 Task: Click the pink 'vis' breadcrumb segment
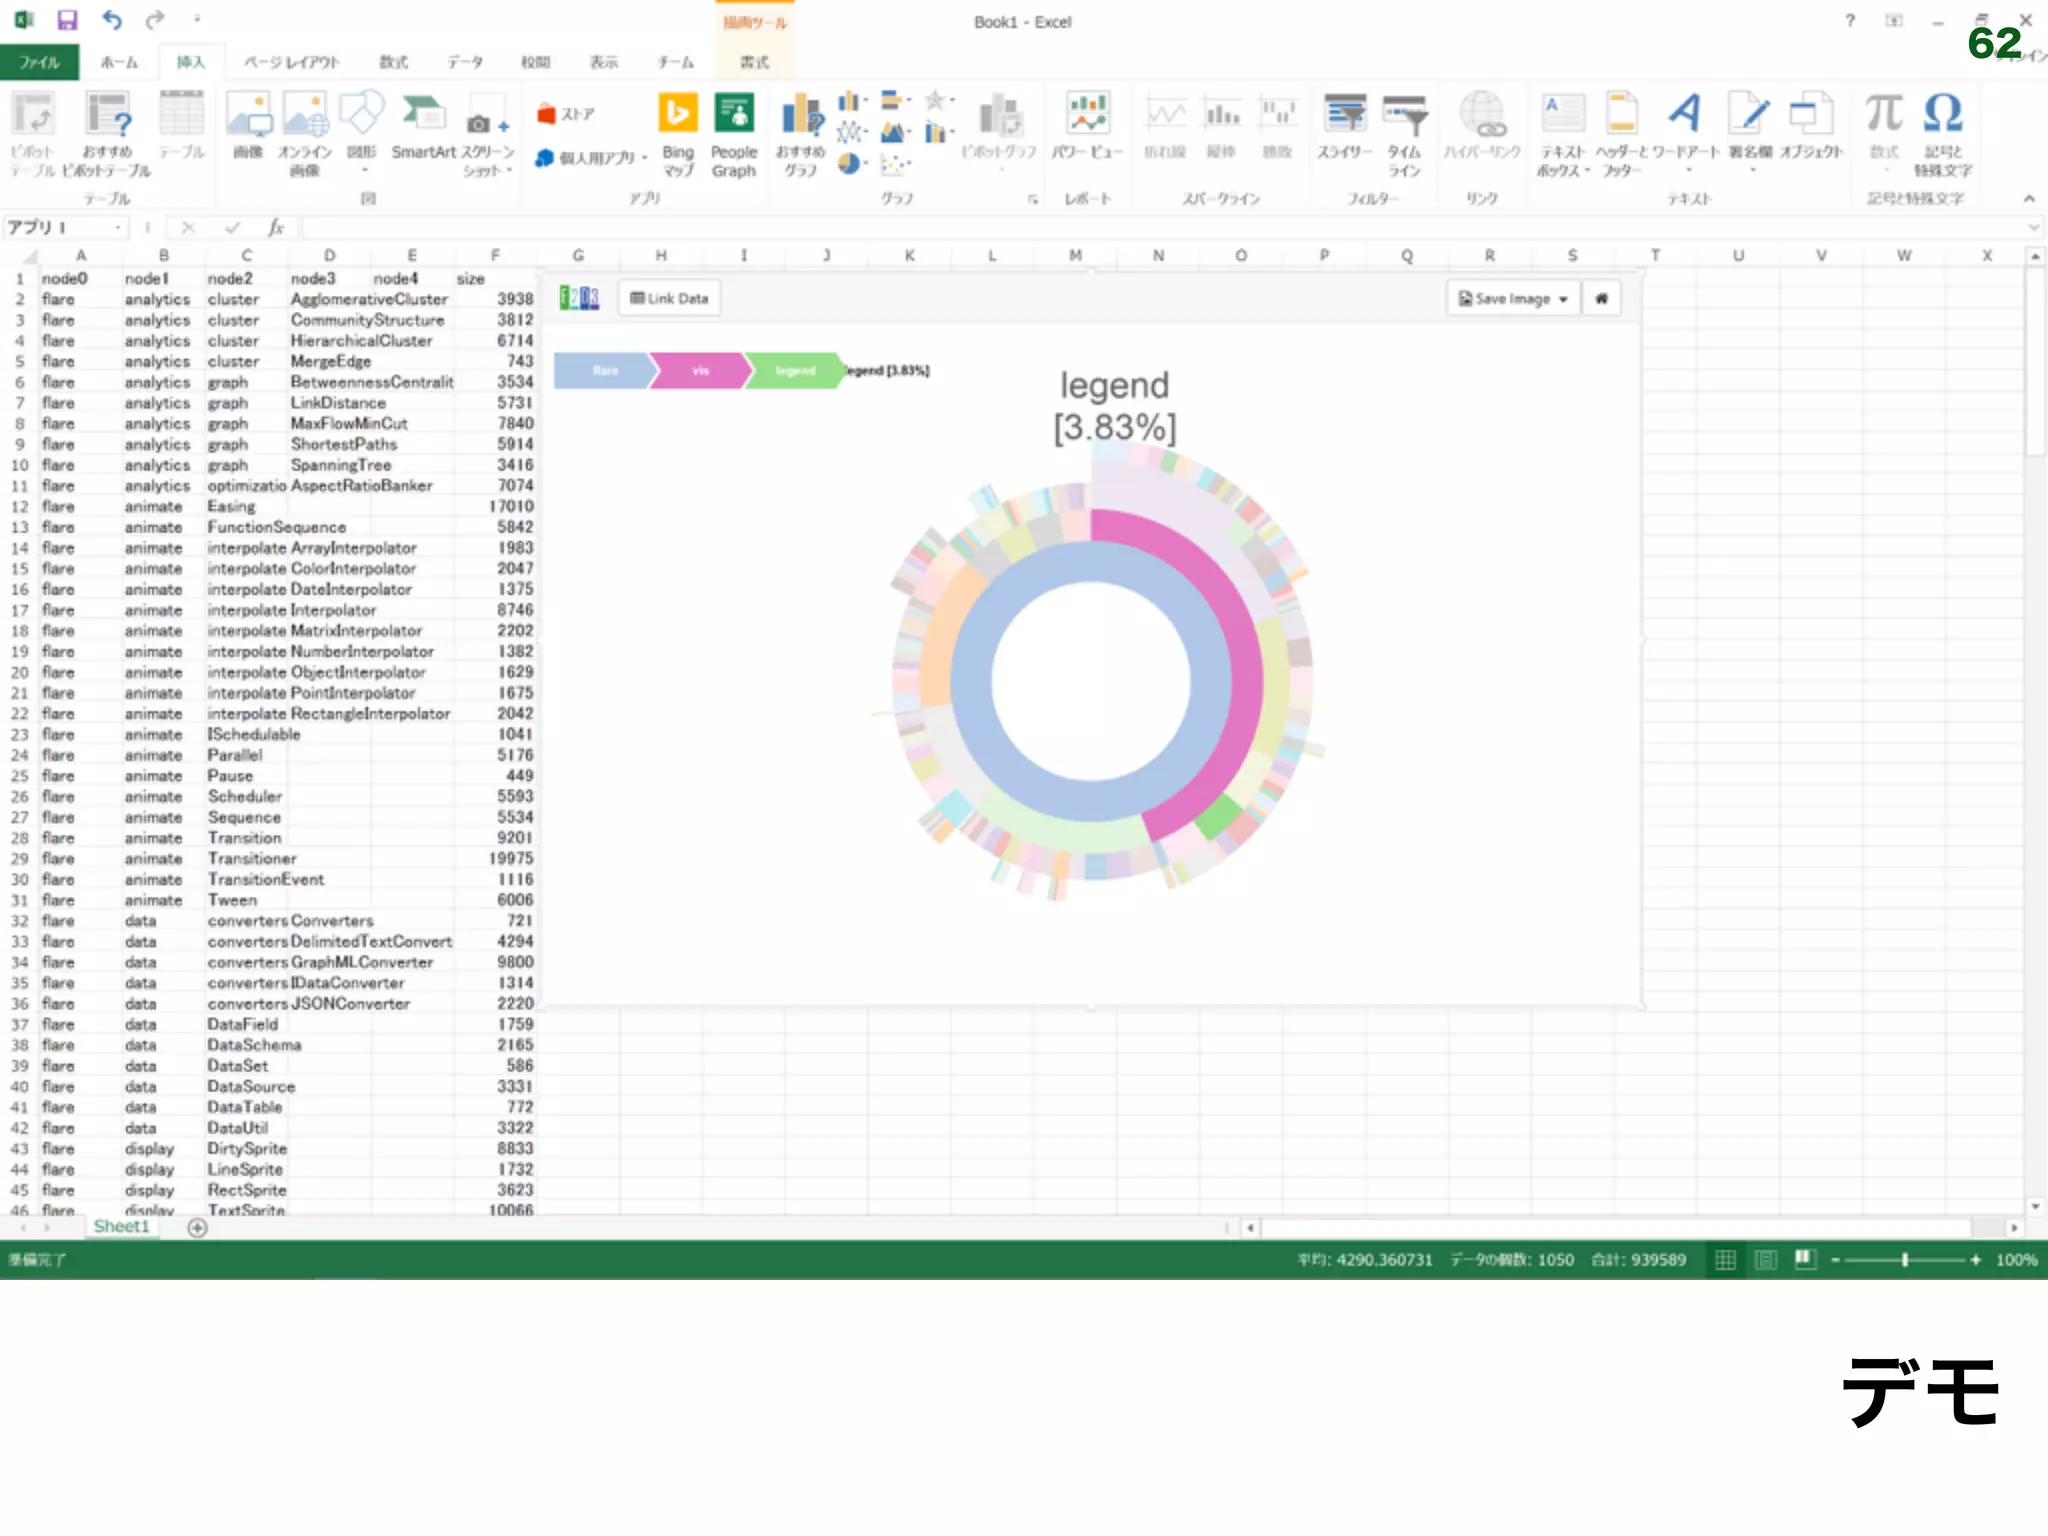pos(700,371)
